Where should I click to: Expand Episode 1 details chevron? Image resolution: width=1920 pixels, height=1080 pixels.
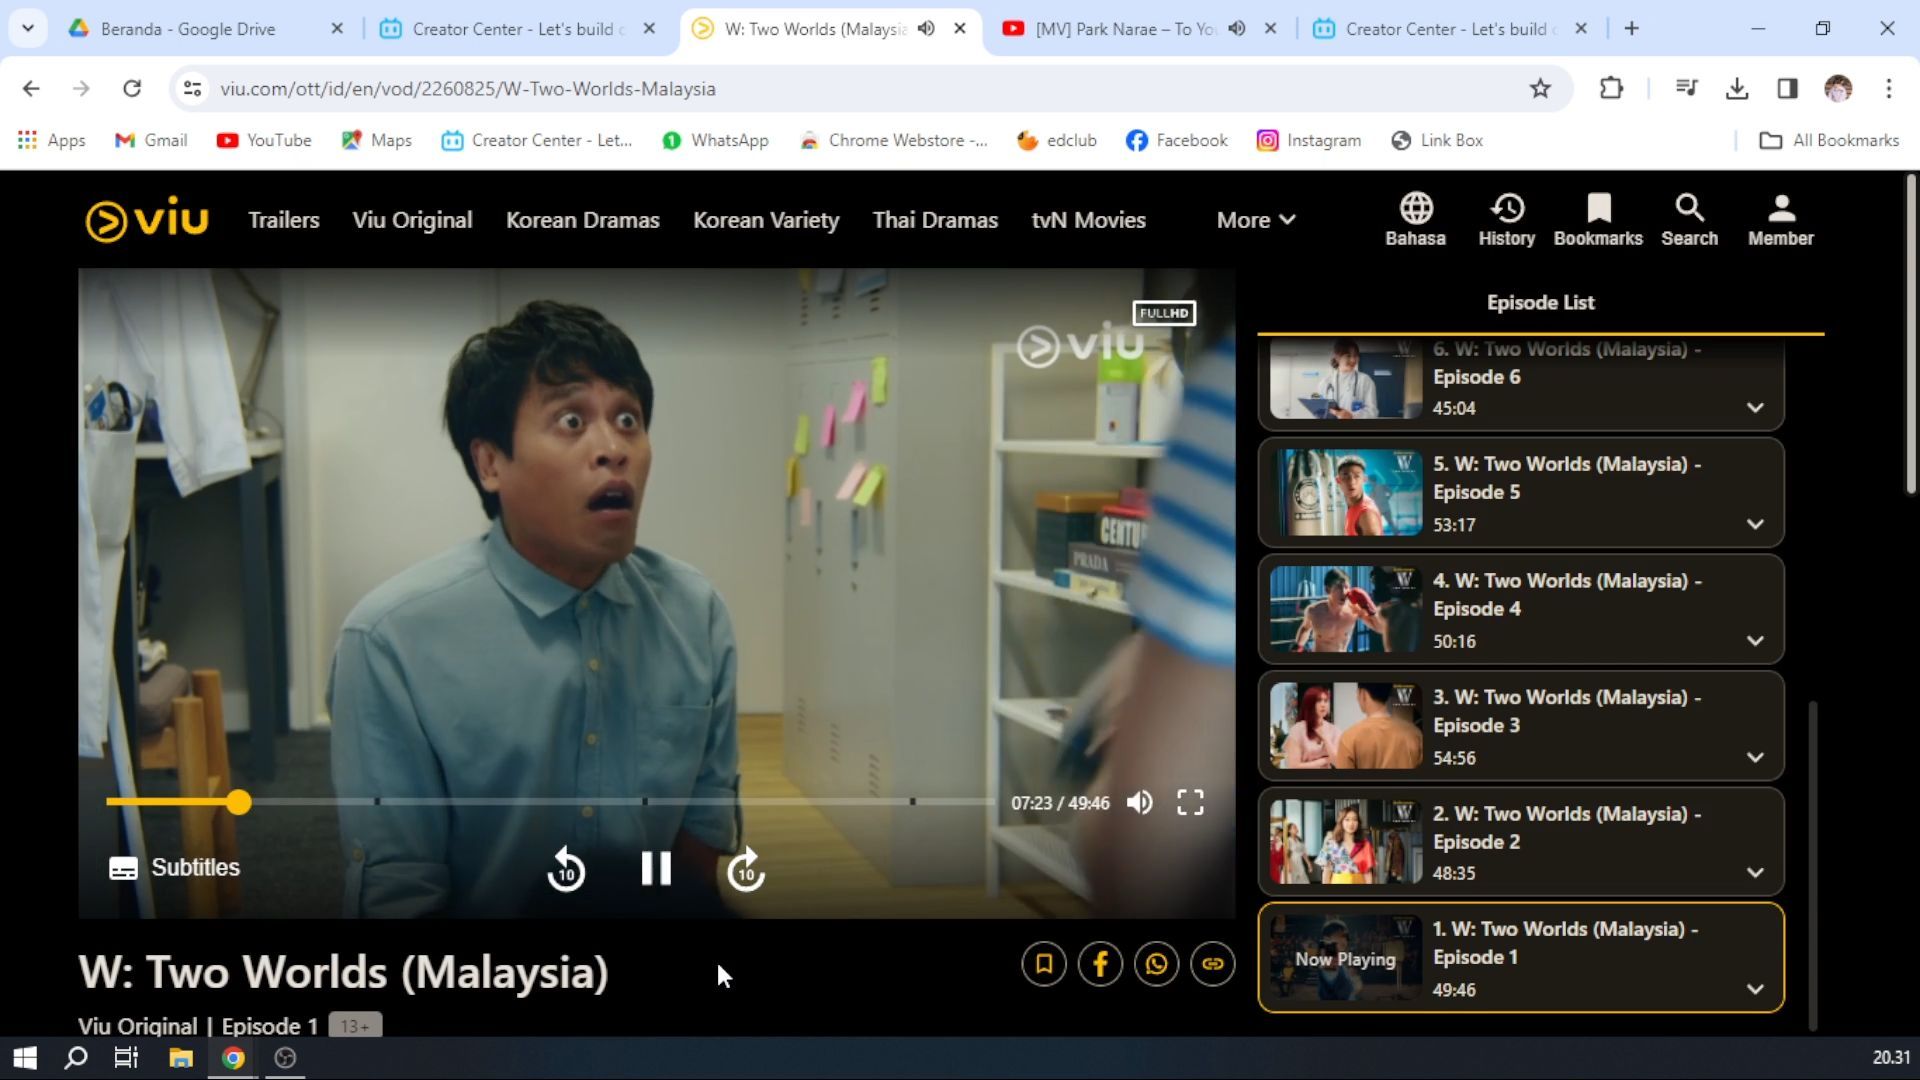(1755, 989)
